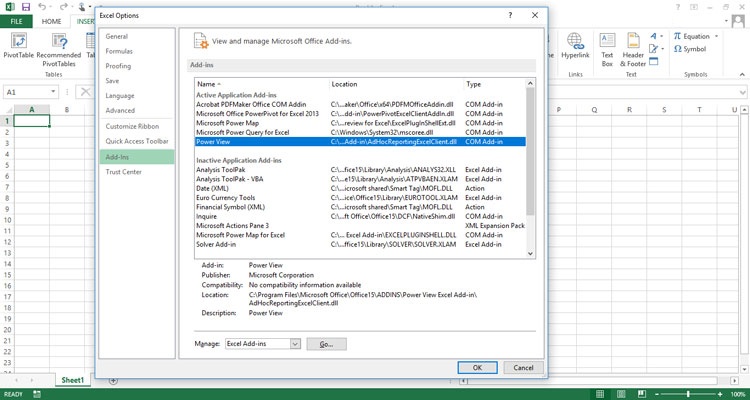Expand the Signature Line dropdown arrow
This screenshot has width=750, height=400.
tap(662, 49)
